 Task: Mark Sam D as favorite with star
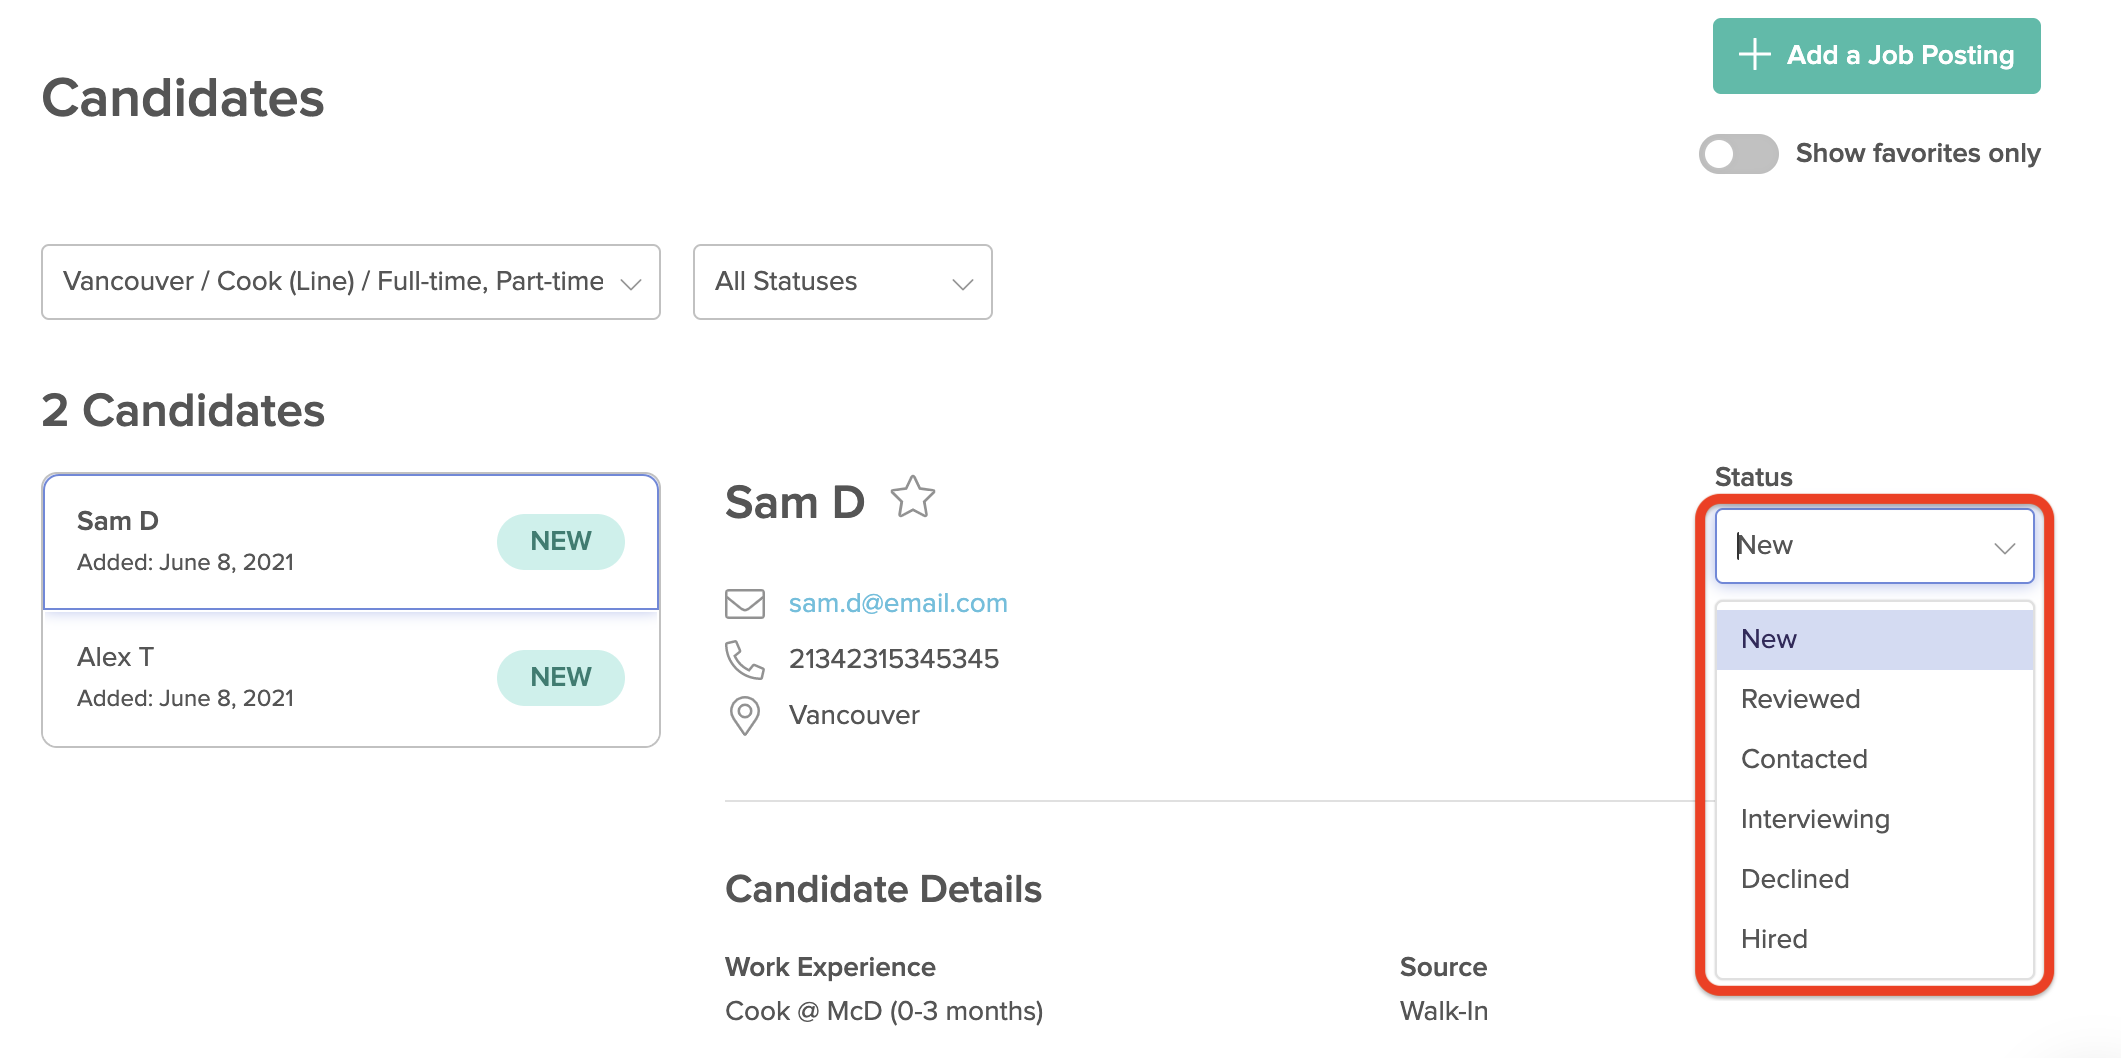pos(912,497)
